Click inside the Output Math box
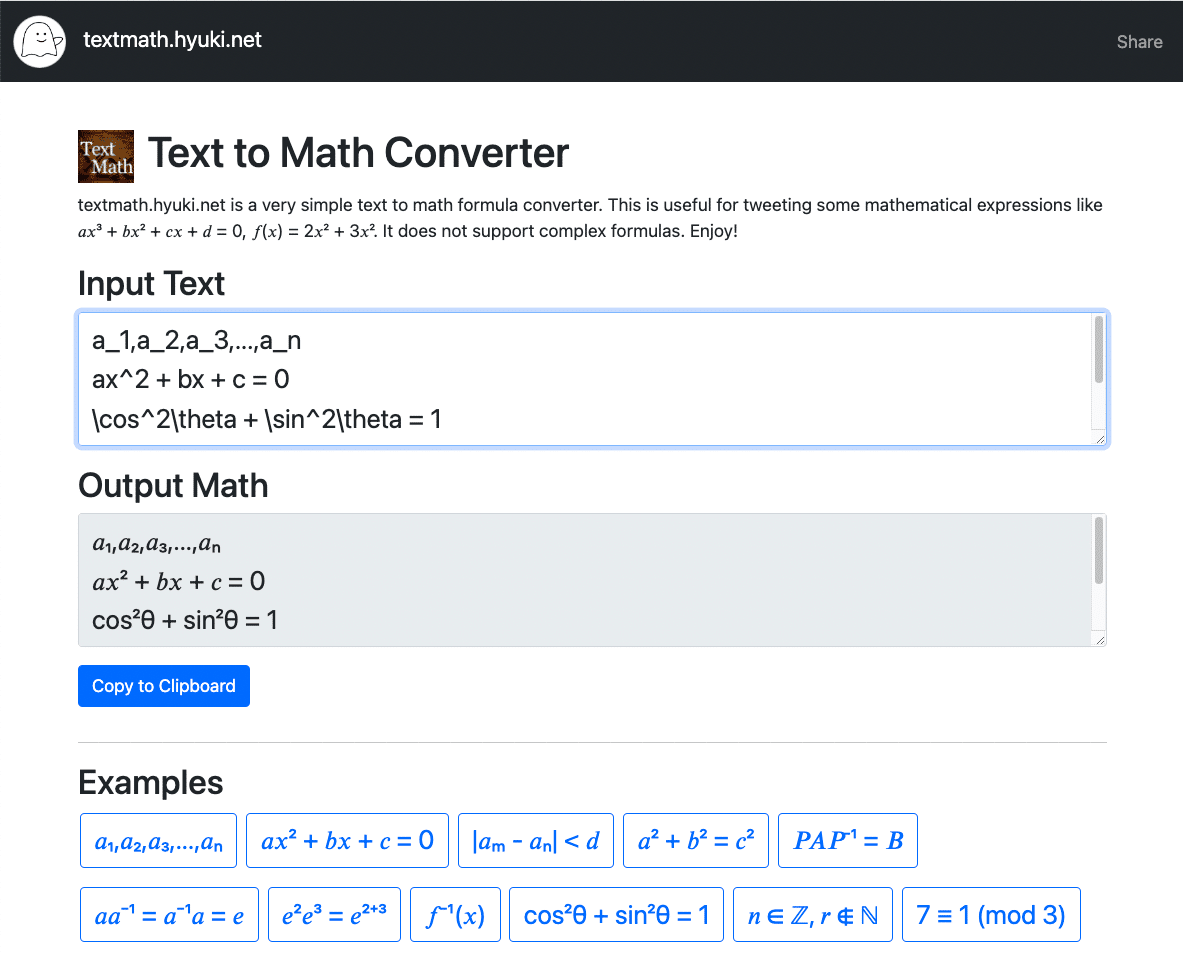This screenshot has width=1183, height=959. point(580,581)
